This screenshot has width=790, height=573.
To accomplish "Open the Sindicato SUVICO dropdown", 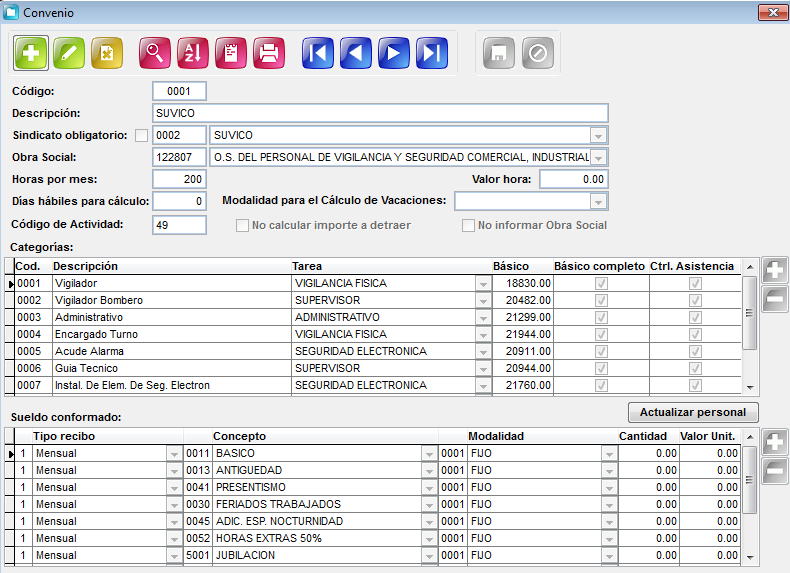I will point(598,136).
